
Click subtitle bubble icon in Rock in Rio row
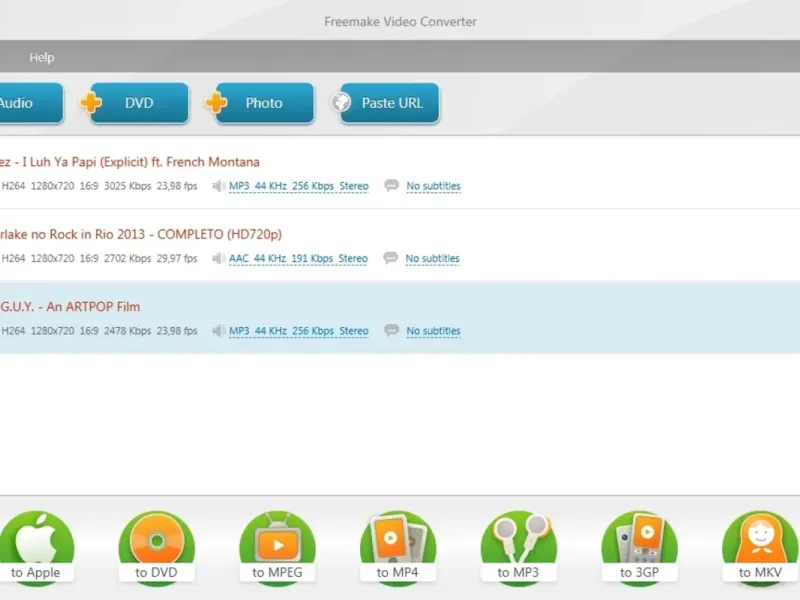[x=391, y=258]
